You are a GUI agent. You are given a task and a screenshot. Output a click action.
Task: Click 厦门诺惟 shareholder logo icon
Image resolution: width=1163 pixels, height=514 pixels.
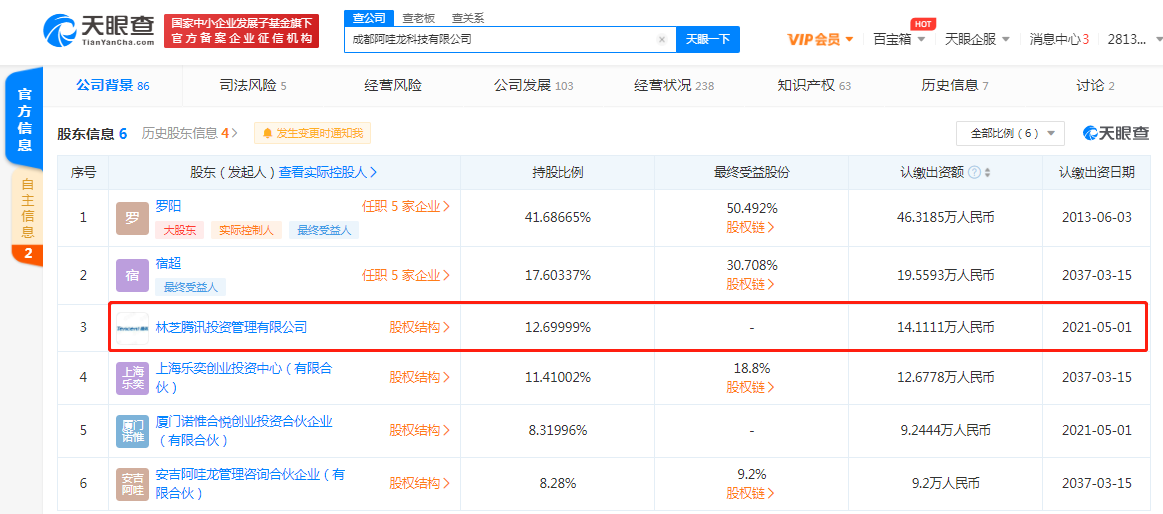[x=132, y=431]
